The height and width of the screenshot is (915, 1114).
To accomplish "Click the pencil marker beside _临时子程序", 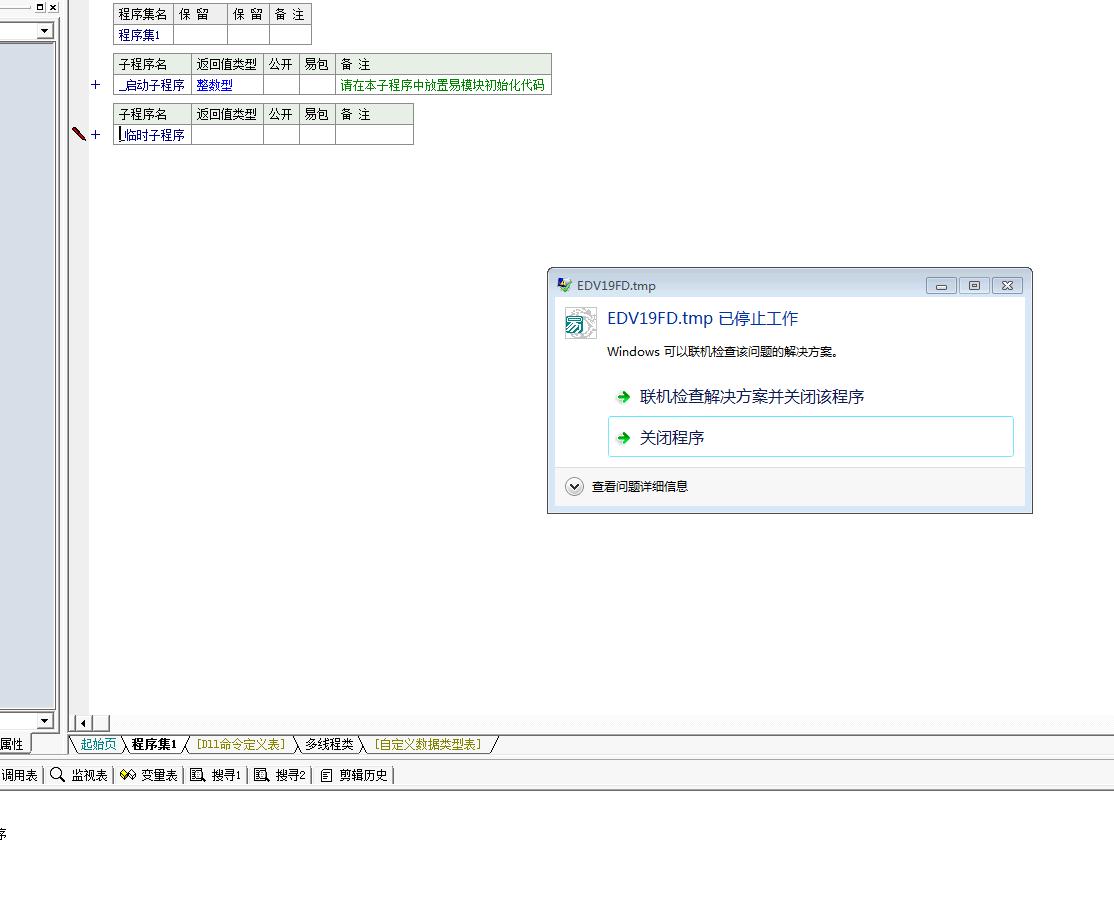I will (x=79, y=134).
